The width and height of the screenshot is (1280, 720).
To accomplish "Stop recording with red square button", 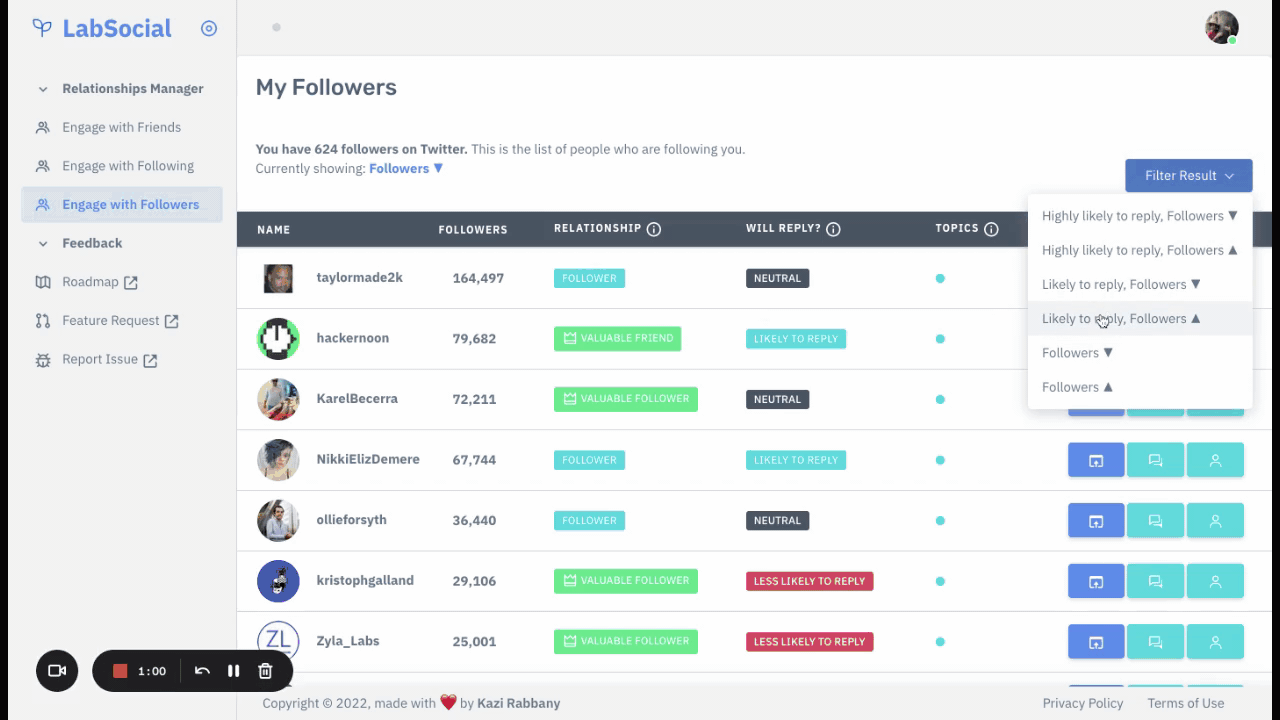I will [120, 671].
